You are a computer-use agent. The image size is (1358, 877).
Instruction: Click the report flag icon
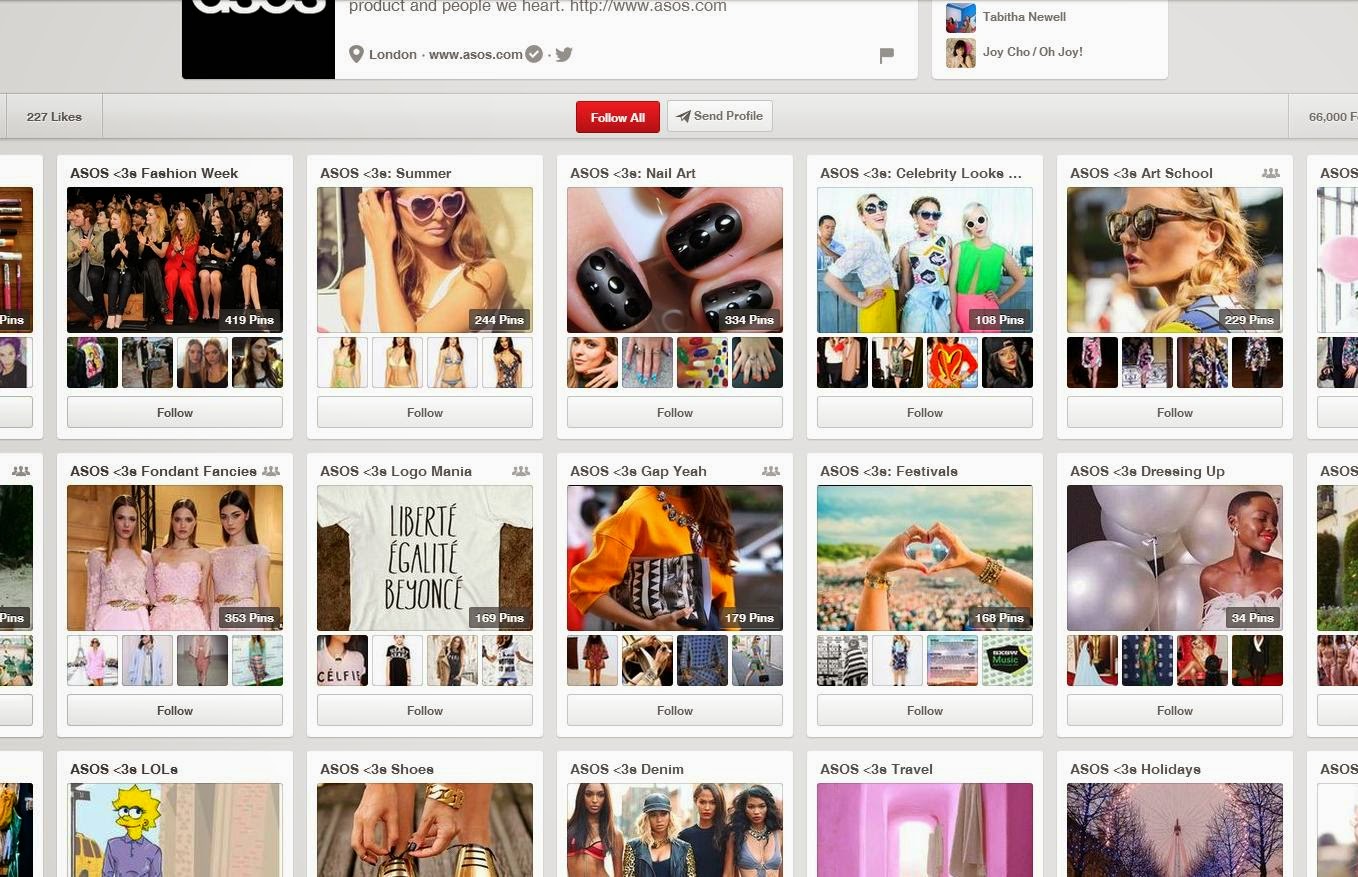tap(886, 55)
